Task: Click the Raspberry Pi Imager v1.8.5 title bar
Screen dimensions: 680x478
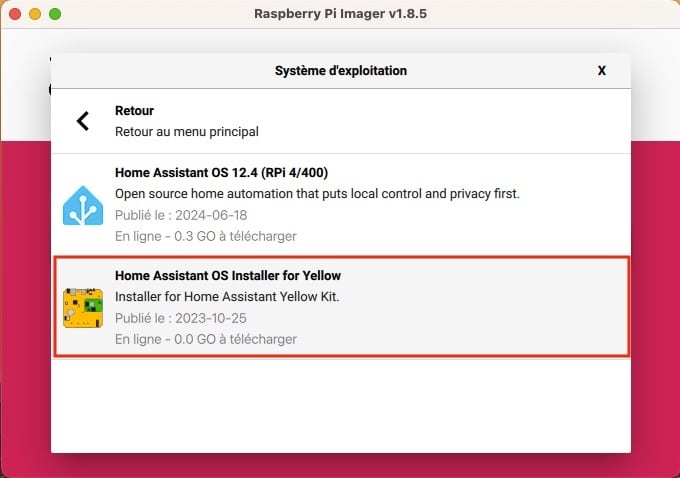Action: click(340, 14)
